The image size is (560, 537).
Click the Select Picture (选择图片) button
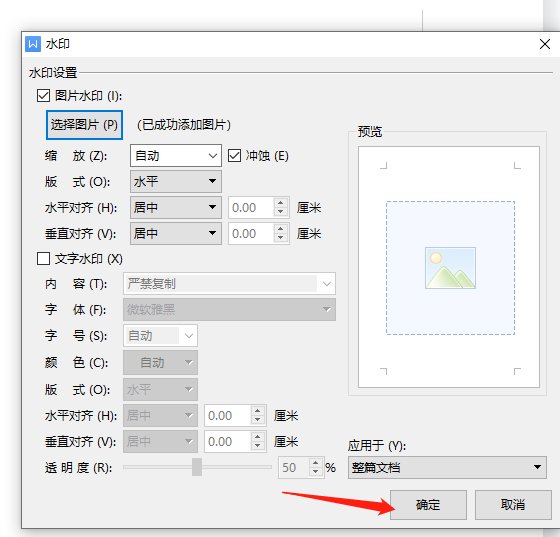(x=84, y=125)
